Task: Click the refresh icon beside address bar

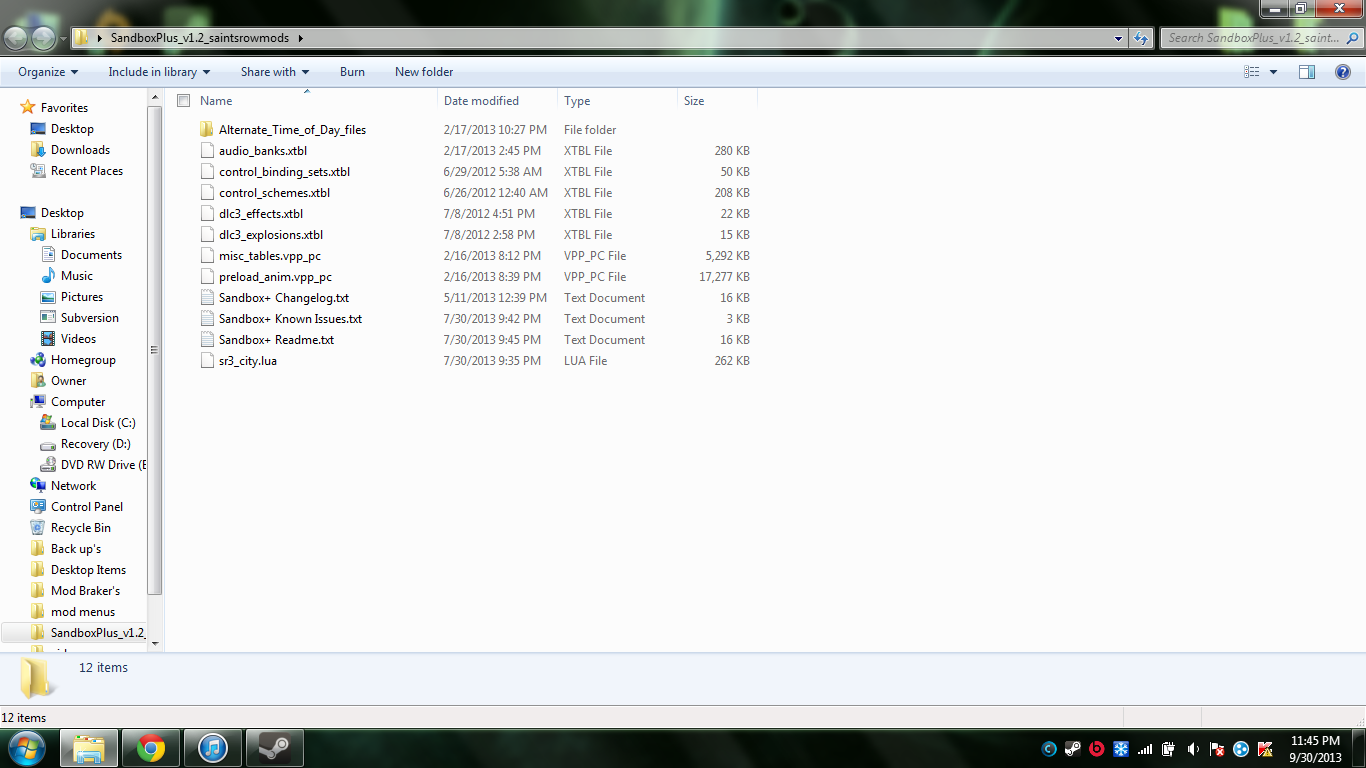Action: point(1142,38)
